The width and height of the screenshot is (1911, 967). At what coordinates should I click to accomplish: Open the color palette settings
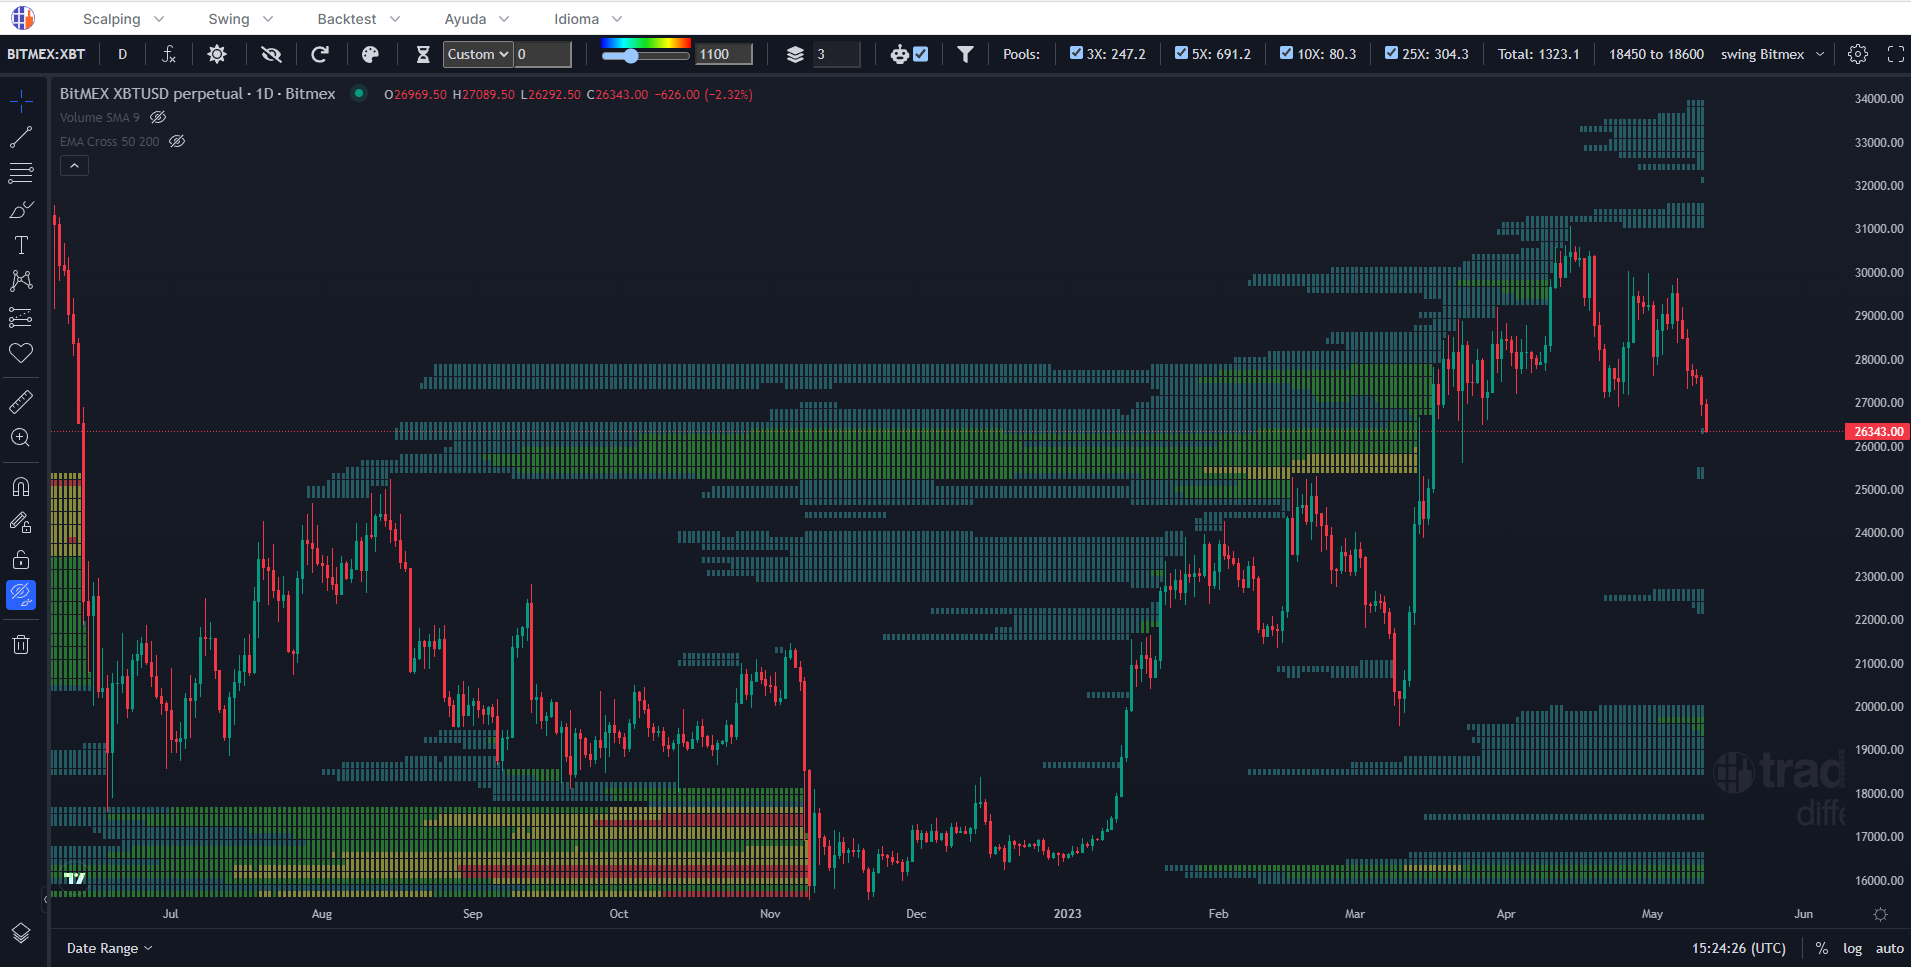tap(370, 54)
